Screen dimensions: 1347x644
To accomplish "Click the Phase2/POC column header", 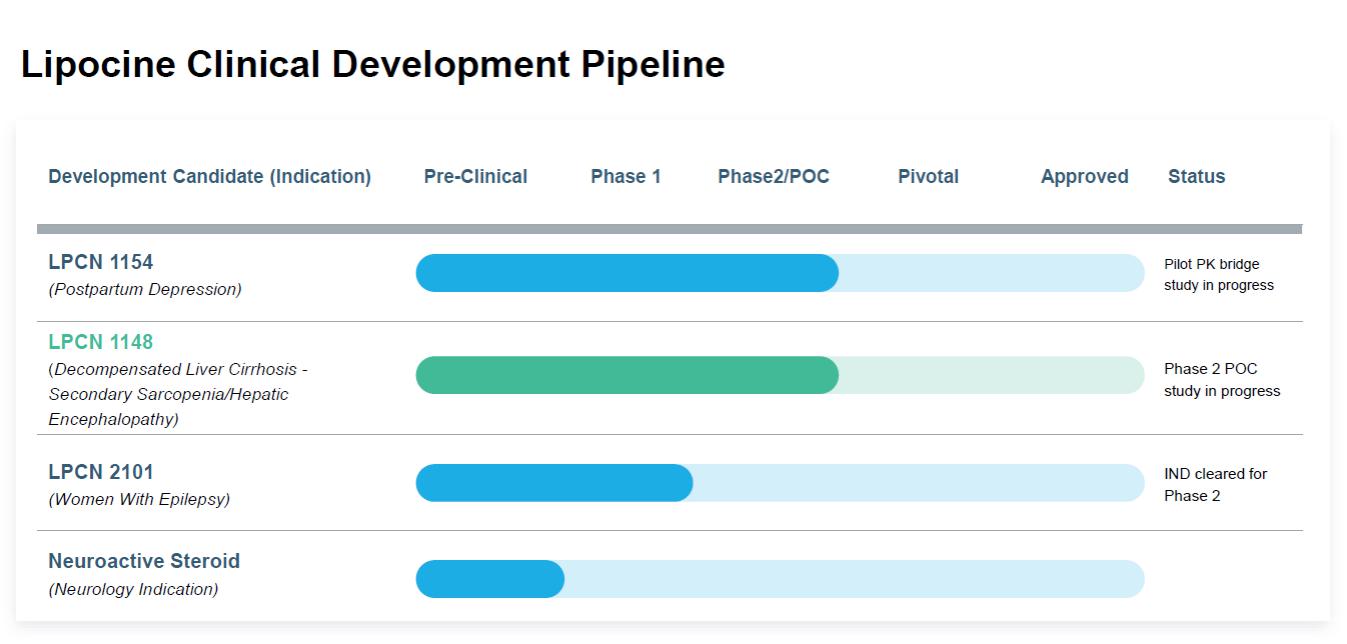I will click(773, 177).
